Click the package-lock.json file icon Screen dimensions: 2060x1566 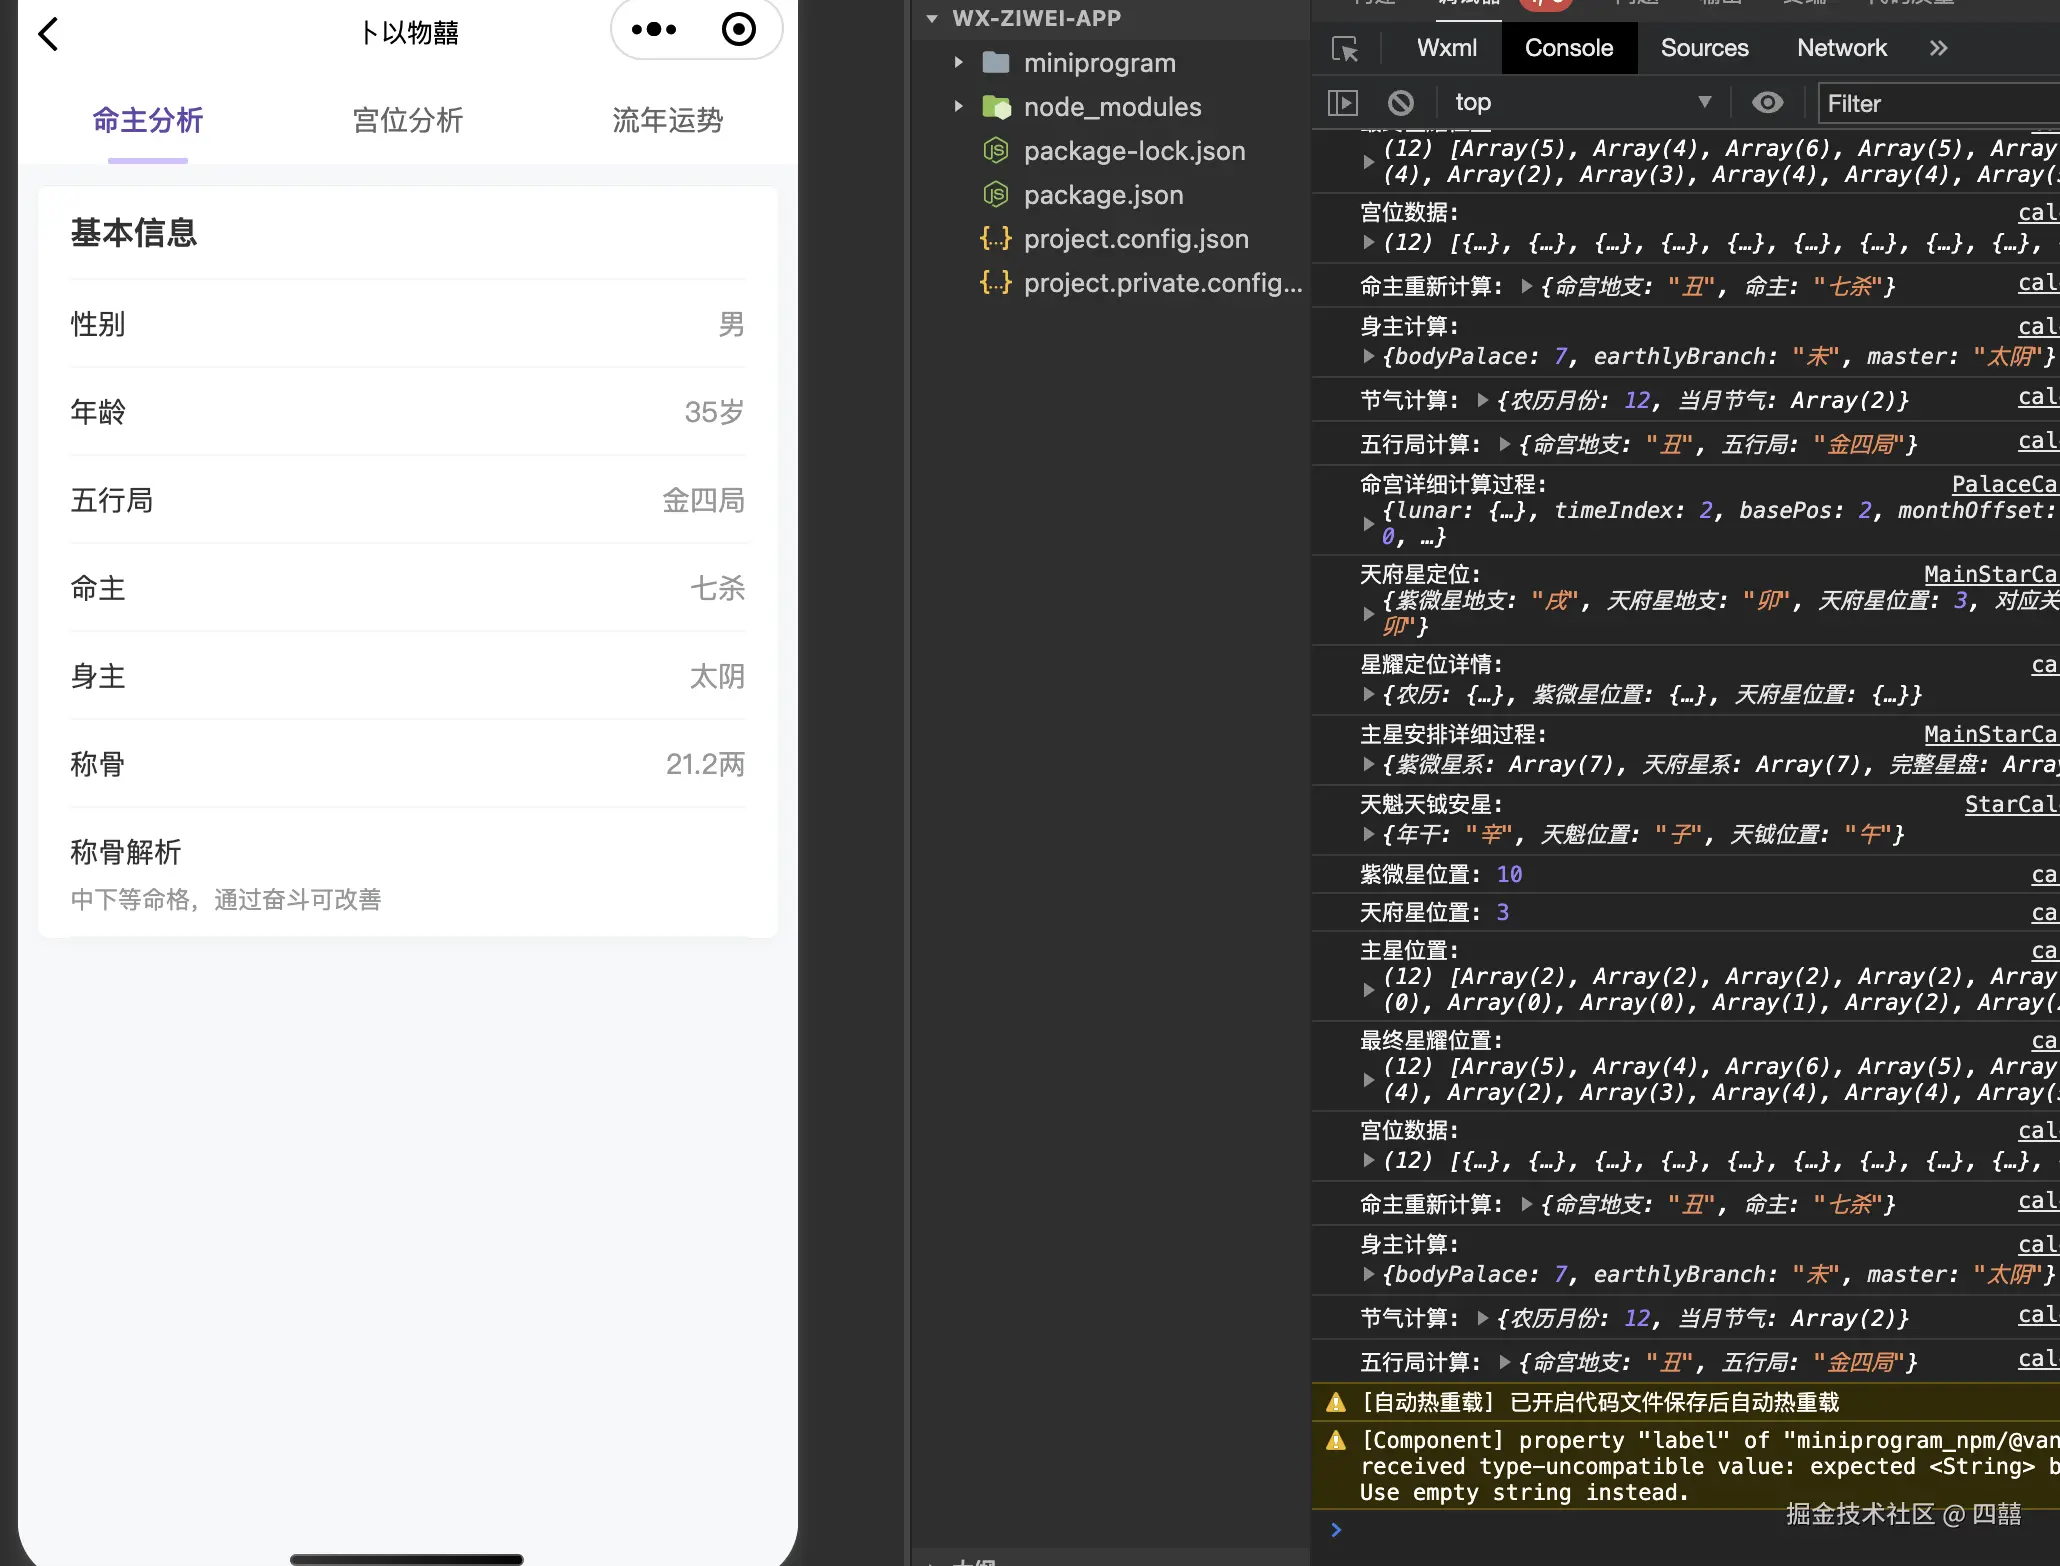point(995,151)
